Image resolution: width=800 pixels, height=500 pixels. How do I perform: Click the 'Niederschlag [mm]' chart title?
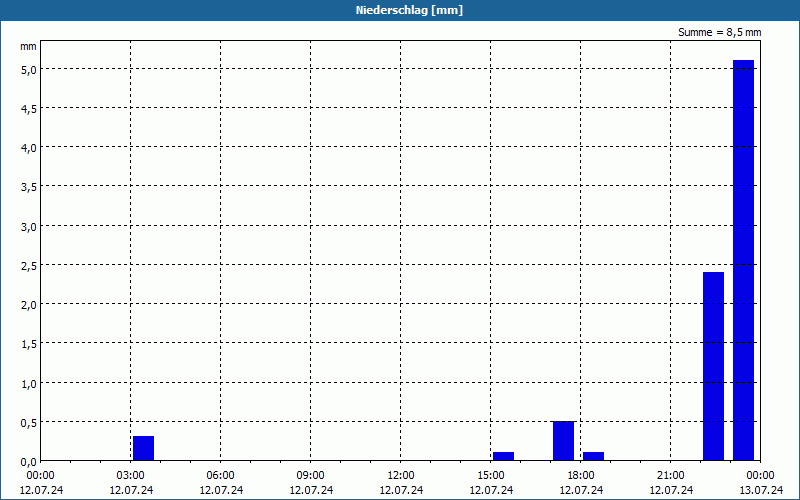pos(409,10)
